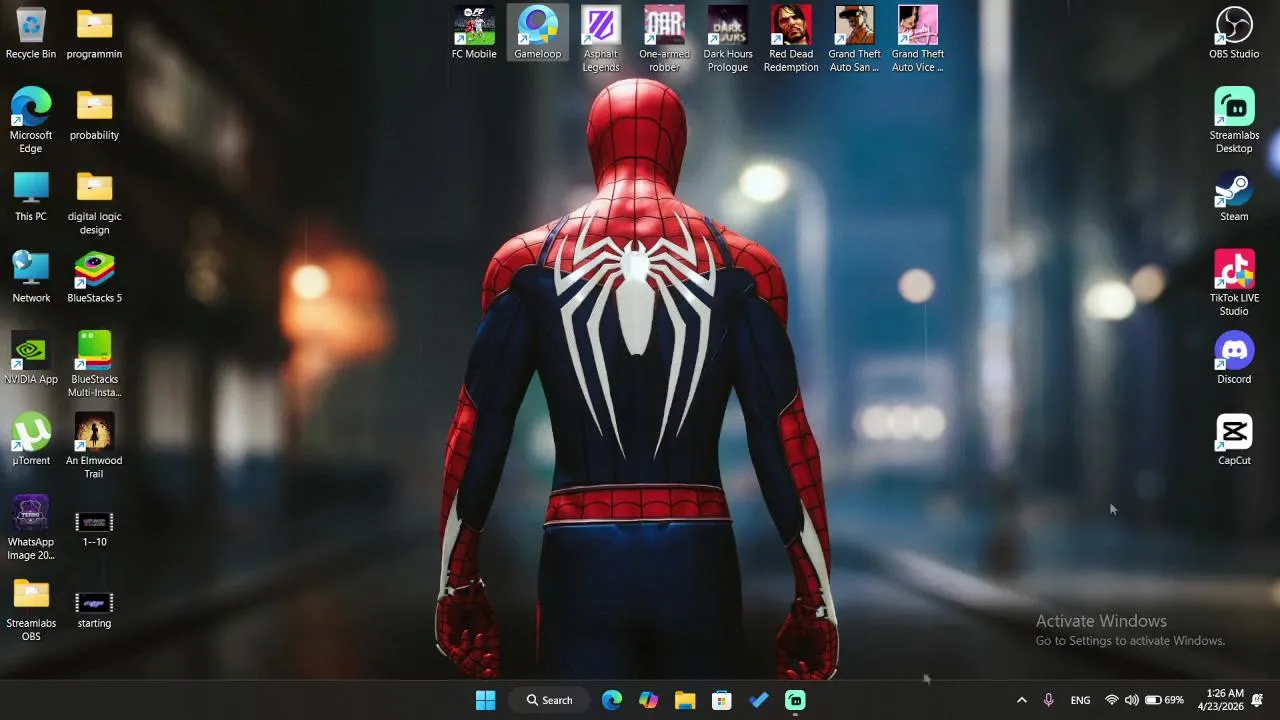Click the microphone tray icon

(1048, 700)
